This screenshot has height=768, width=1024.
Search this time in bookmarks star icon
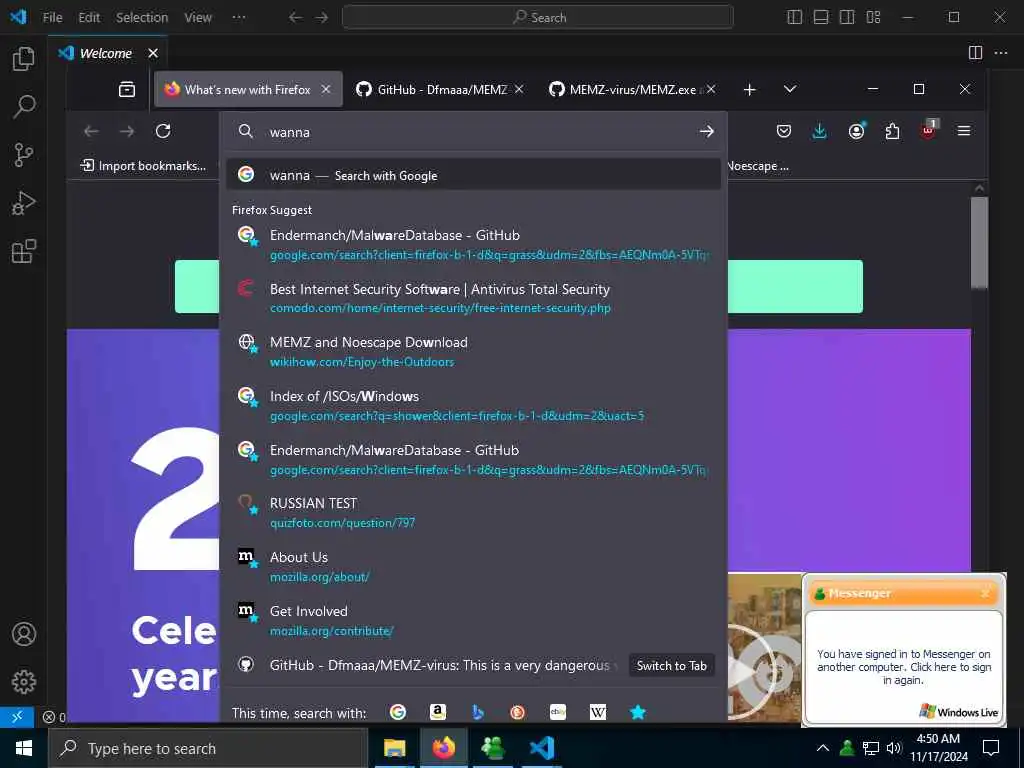(x=638, y=712)
